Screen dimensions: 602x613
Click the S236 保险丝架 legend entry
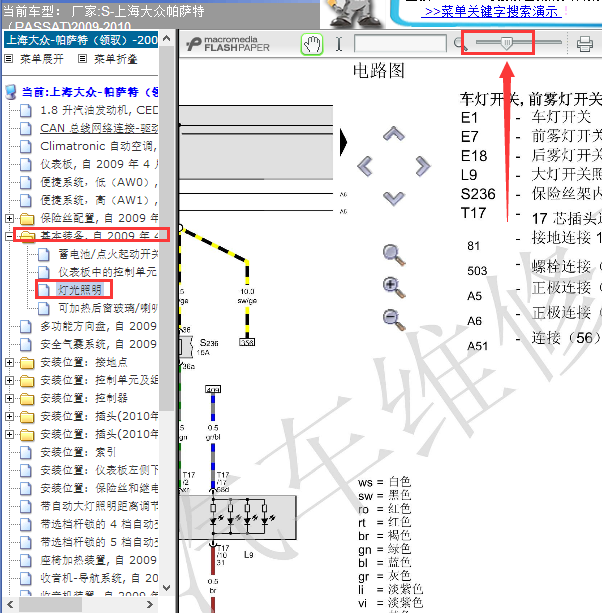point(531,194)
